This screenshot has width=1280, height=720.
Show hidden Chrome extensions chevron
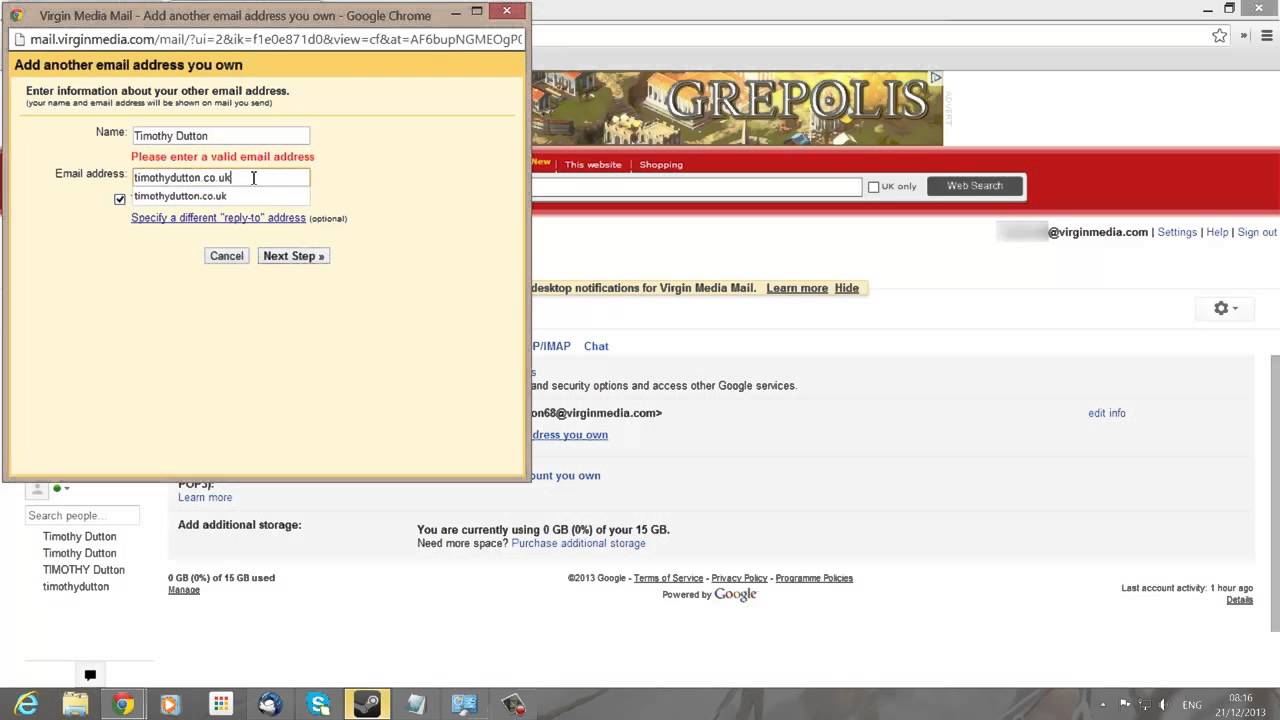coord(1244,35)
